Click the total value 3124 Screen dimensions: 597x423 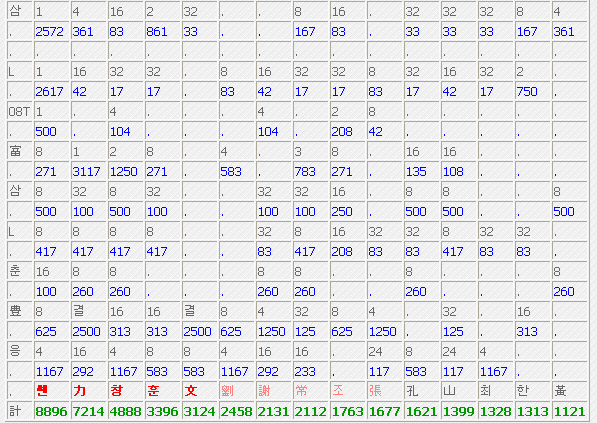[x=199, y=412]
